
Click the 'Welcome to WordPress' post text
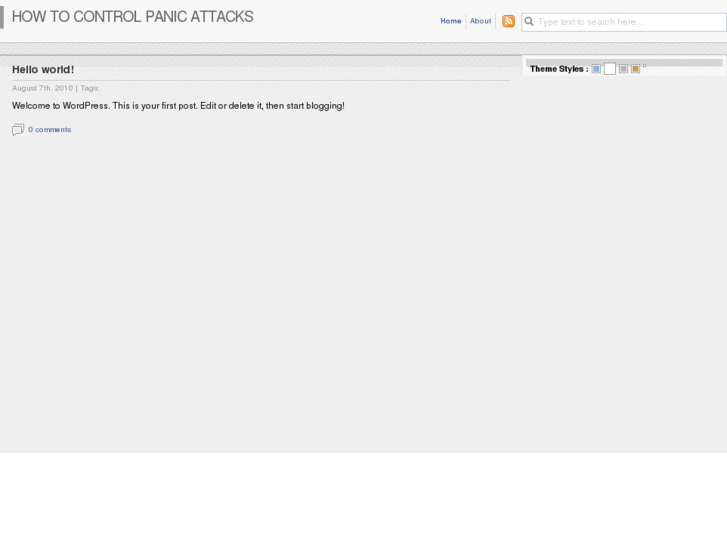click(178, 106)
